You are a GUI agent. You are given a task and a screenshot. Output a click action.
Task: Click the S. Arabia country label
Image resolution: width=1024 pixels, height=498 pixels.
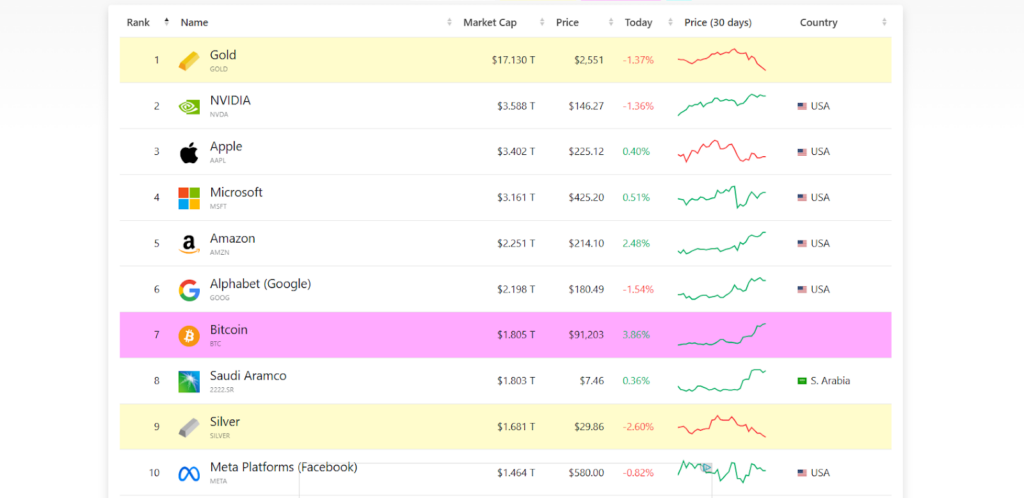pos(830,381)
